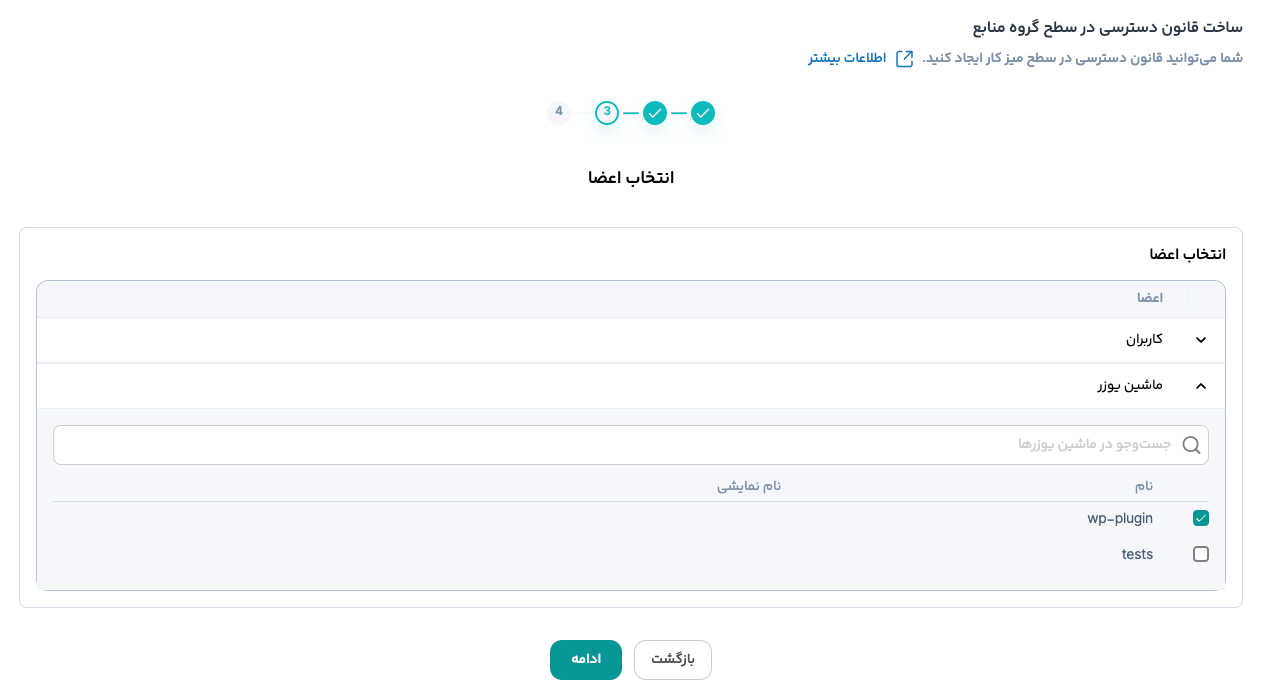Select step 3 circle in the stepper
This screenshot has width=1264, height=699.
coord(607,113)
